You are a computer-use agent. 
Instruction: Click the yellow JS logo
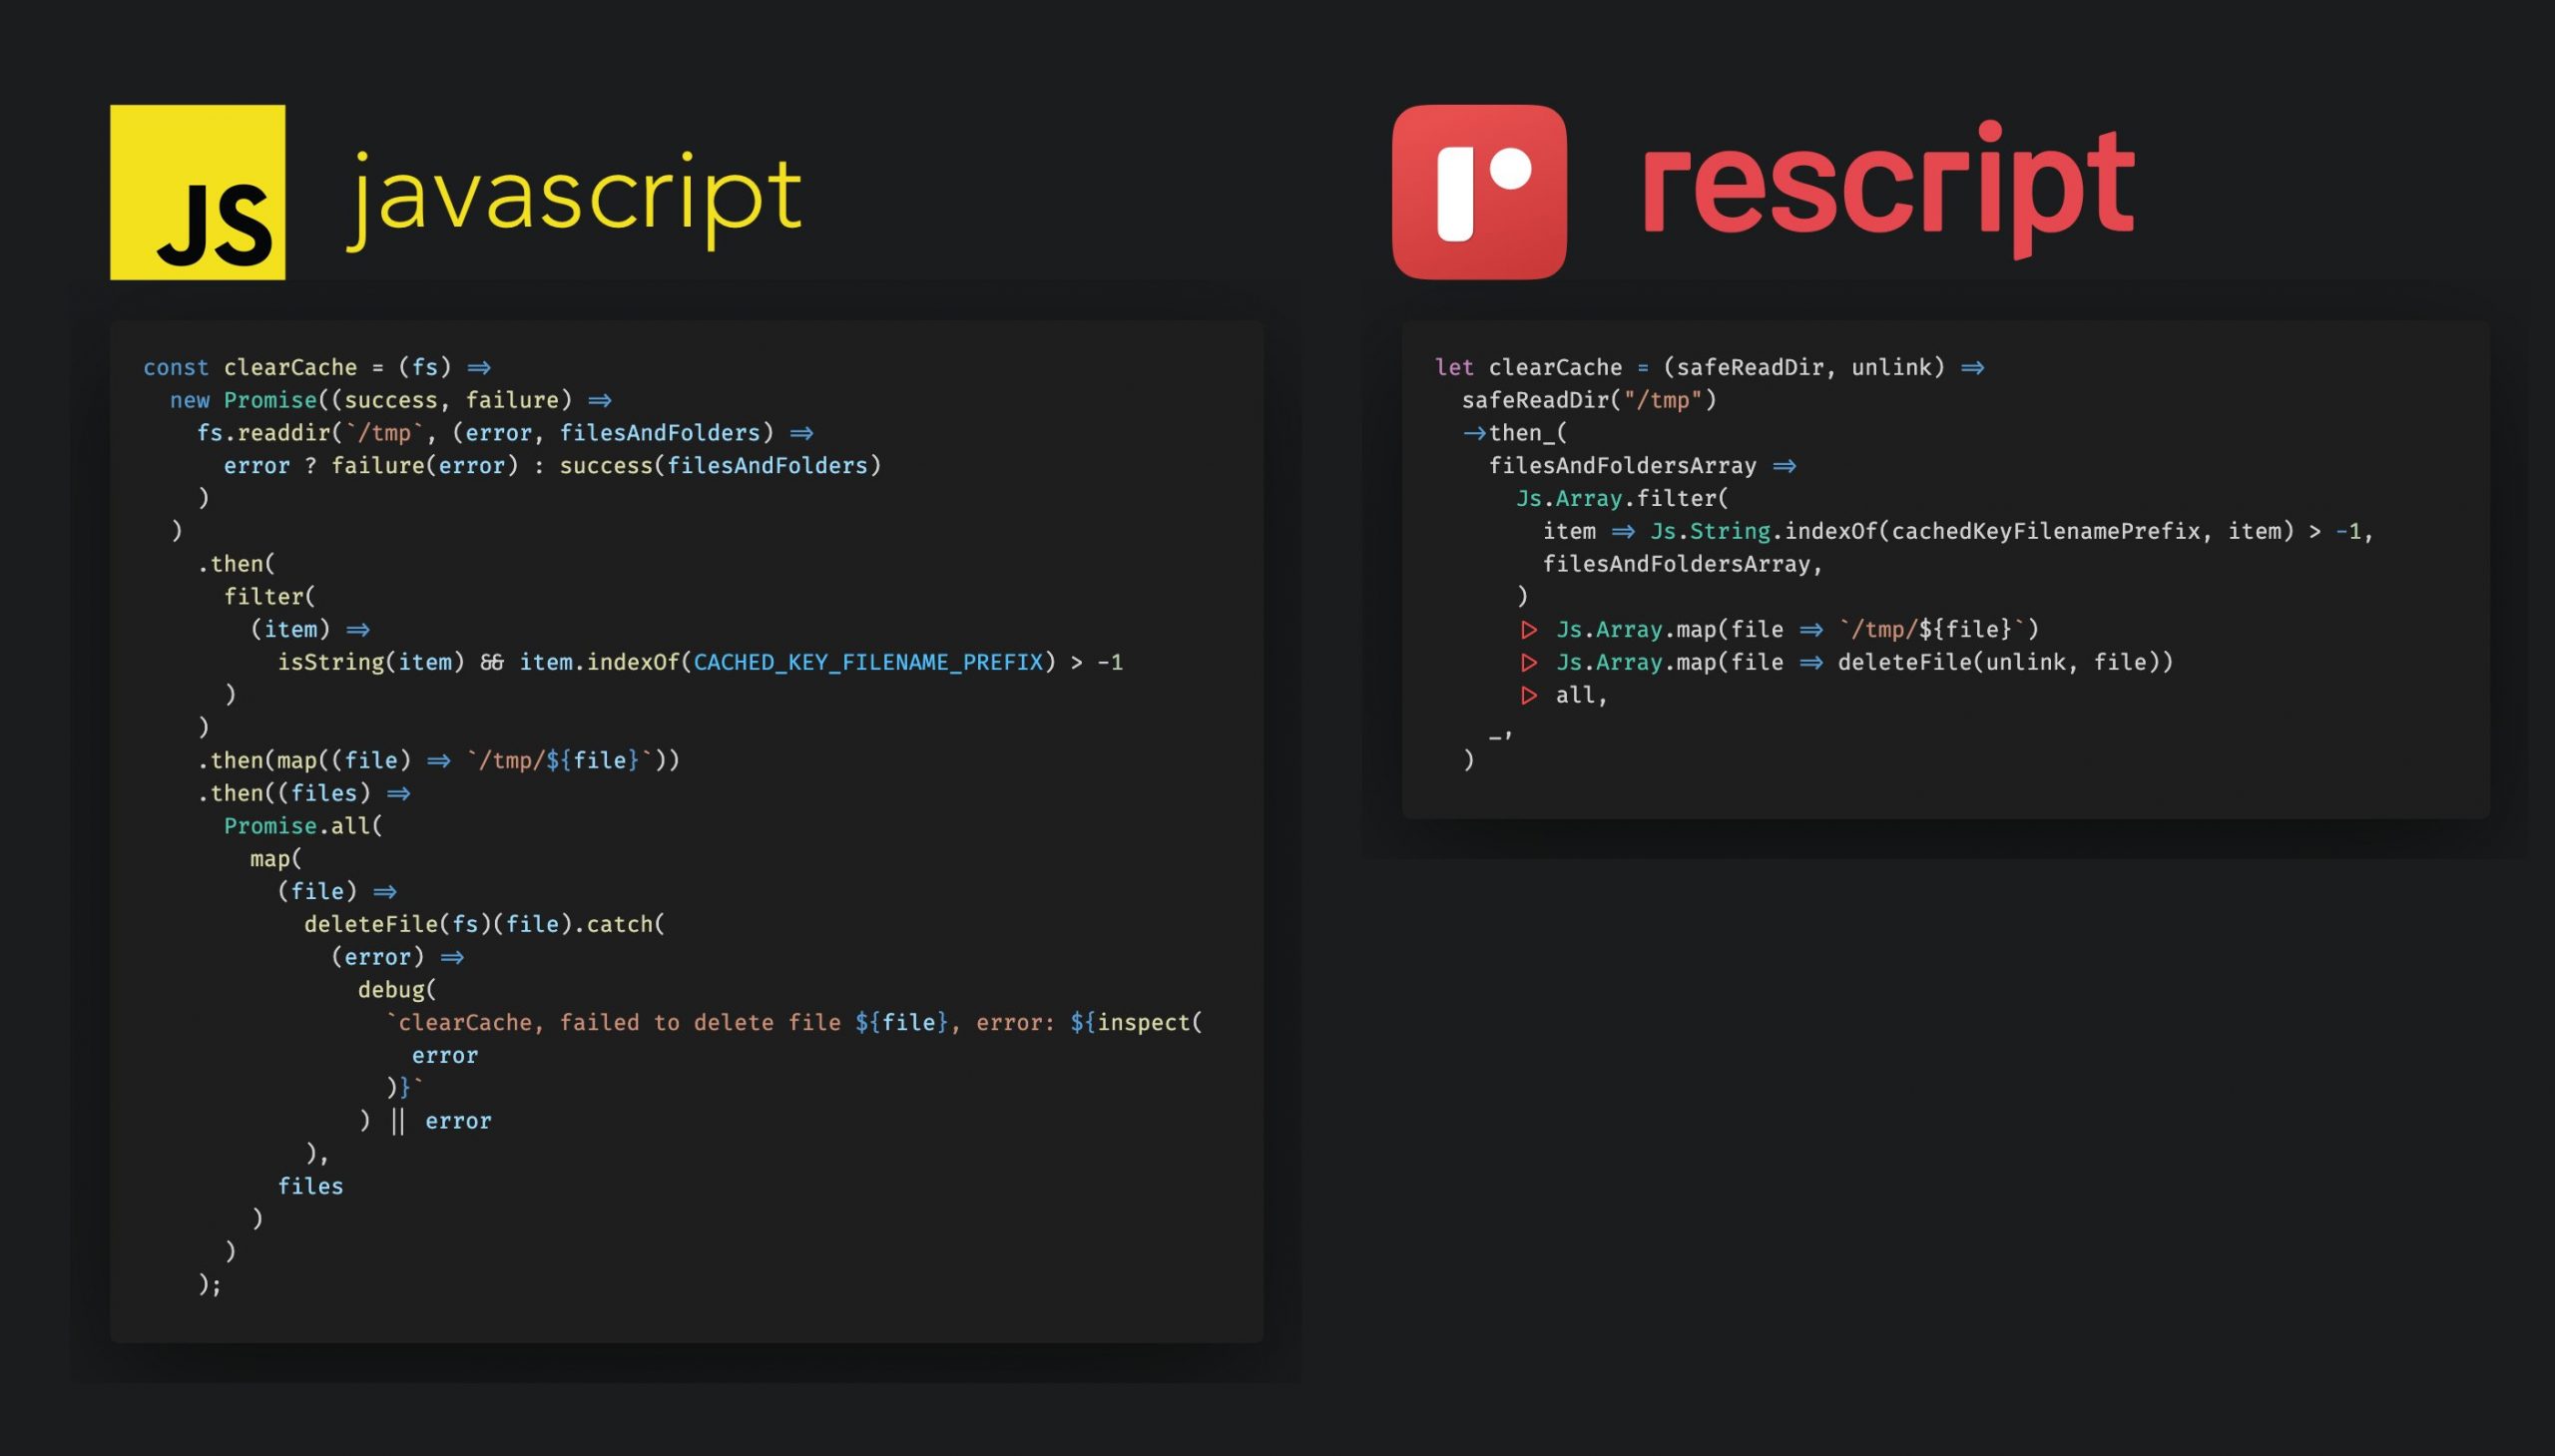[x=197, y=192]
